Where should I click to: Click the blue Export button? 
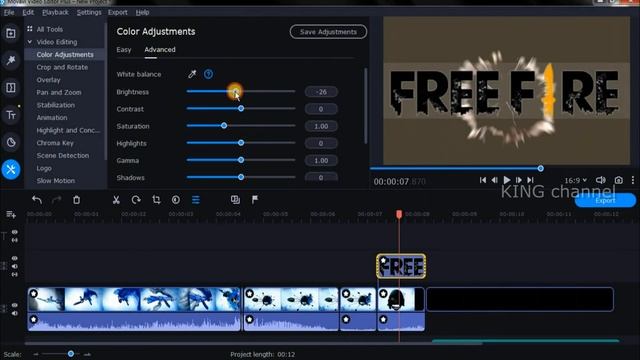pyautogui.click(x=605, y=200)
